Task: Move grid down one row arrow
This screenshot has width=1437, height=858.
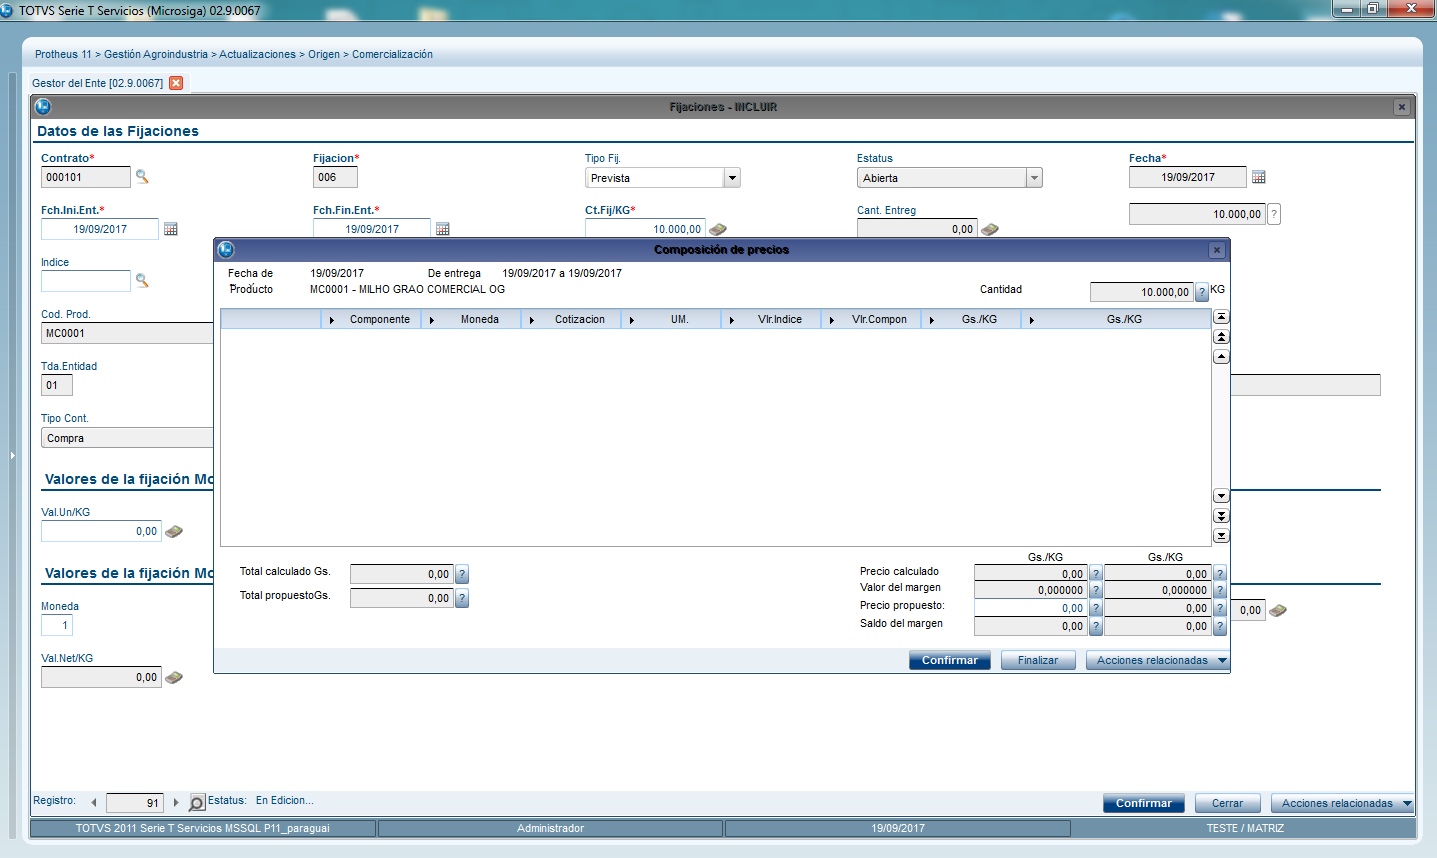Action: [1221, 496]
